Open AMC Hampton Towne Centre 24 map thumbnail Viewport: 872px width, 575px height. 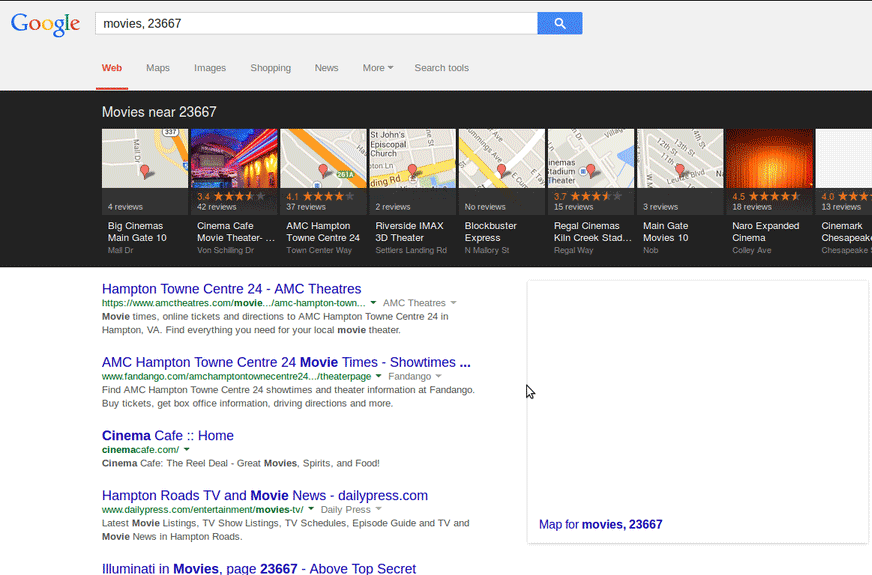(x=323, y=158)
